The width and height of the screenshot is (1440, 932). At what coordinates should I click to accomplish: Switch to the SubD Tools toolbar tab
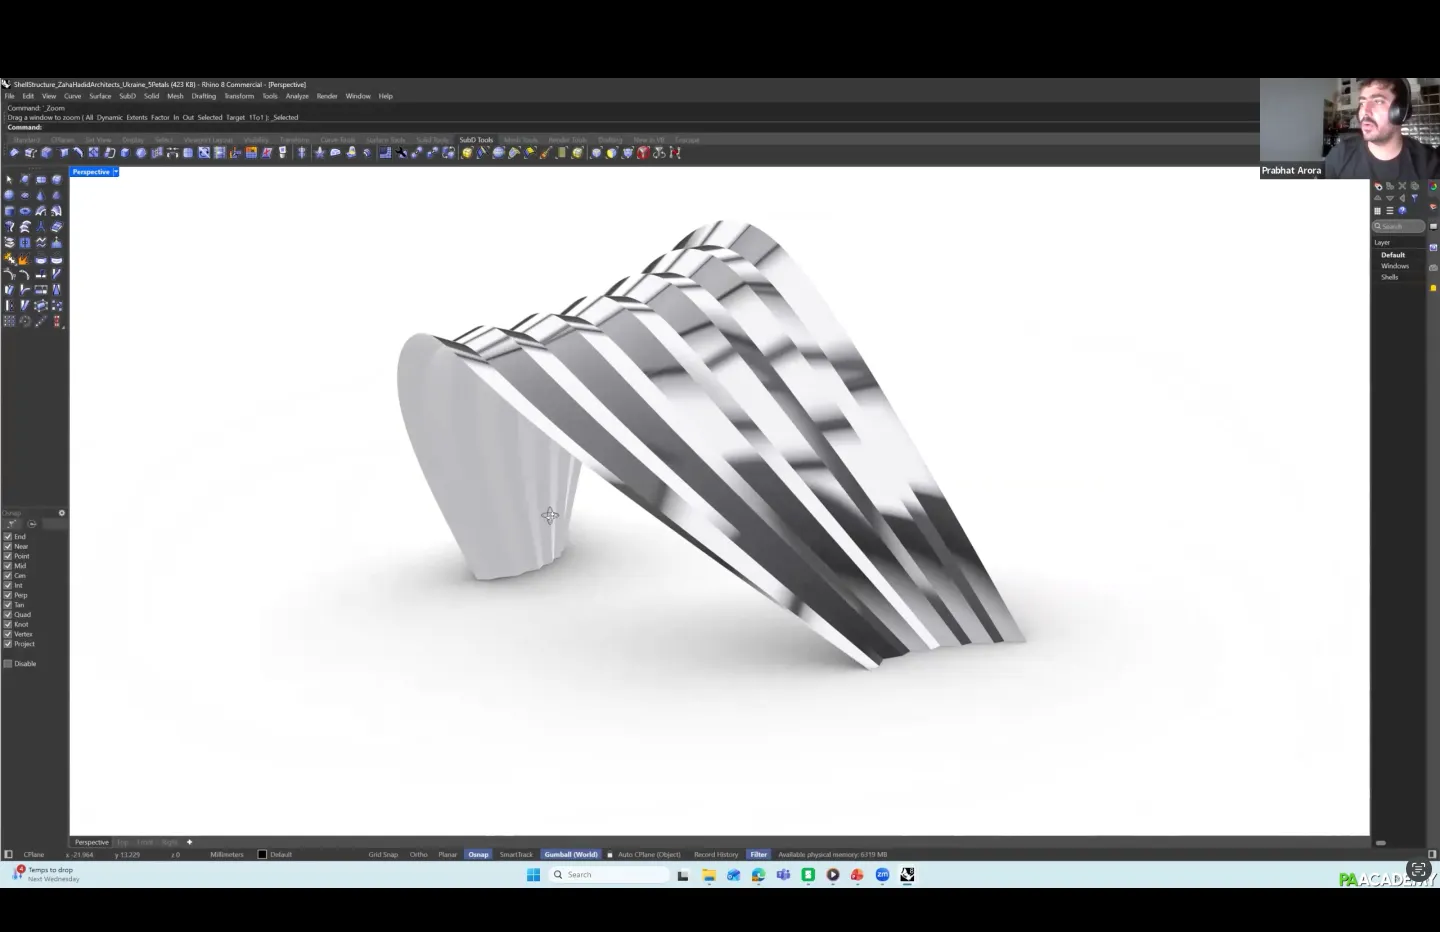pos(476,140)
